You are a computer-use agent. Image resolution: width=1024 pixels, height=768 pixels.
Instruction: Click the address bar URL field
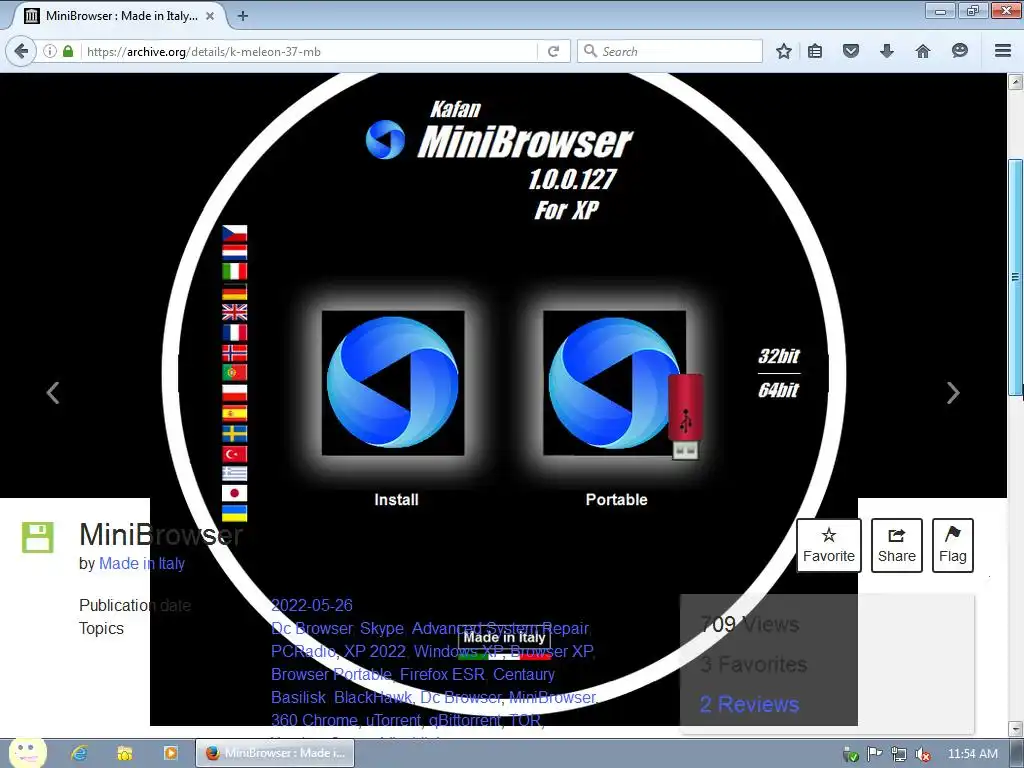click(310, 51)
